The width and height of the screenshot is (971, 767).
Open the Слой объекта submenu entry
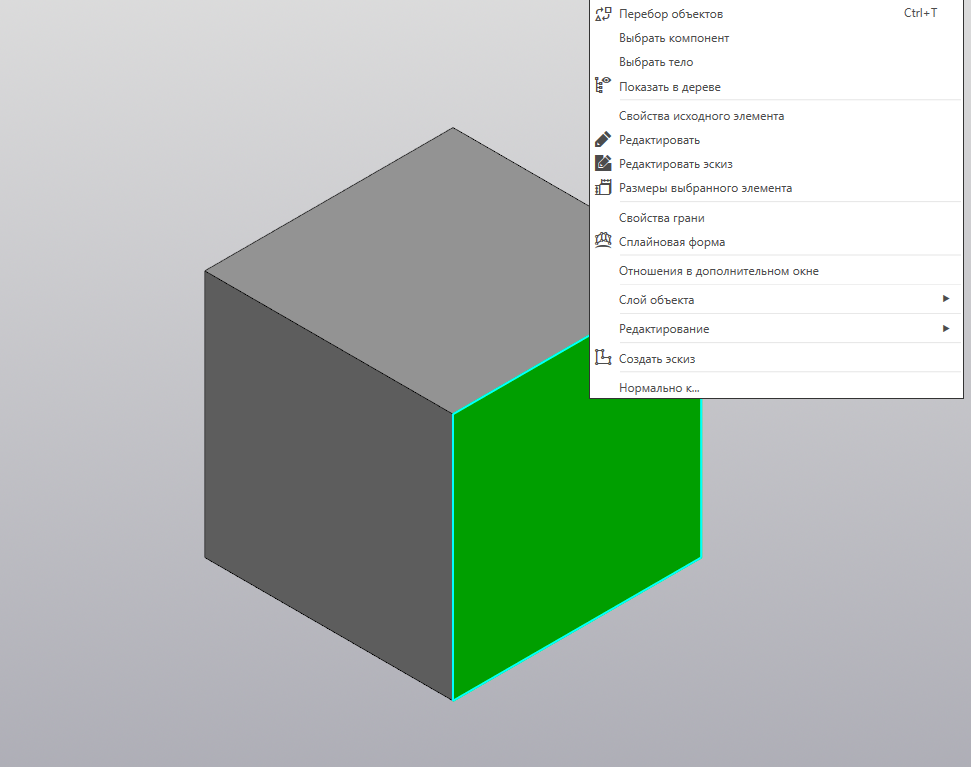776,300
